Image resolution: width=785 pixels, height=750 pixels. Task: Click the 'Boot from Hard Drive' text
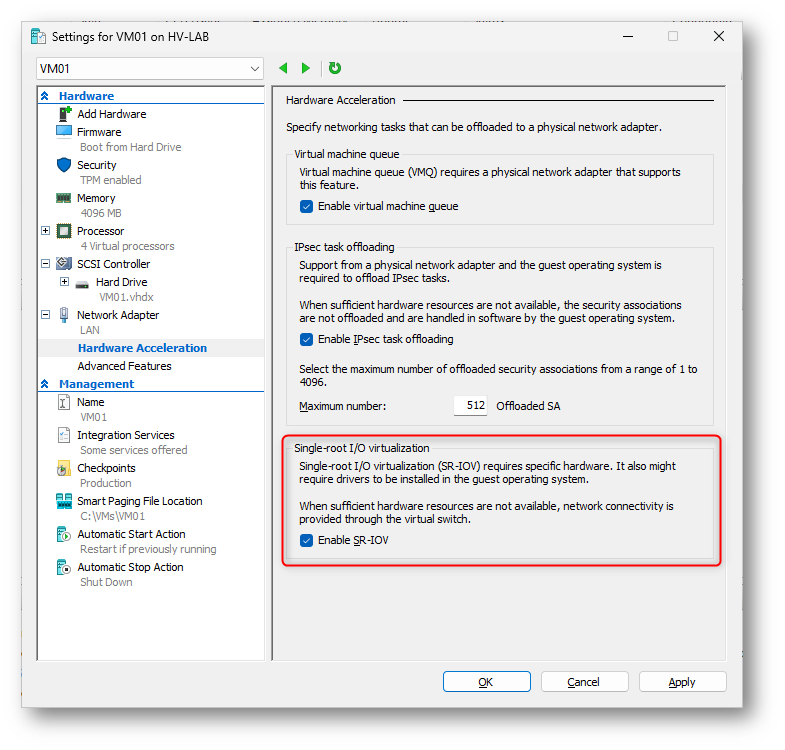point(131,147)
